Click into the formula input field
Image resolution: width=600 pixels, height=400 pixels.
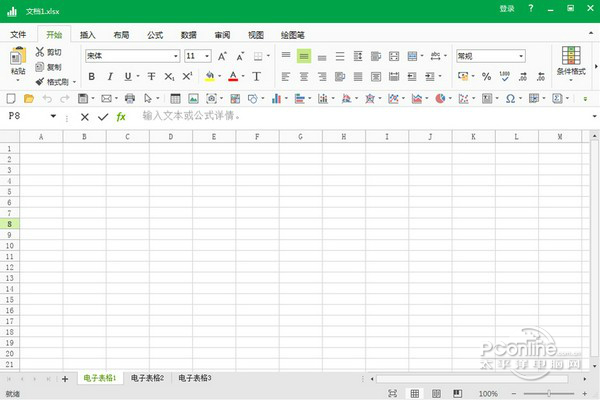364,116
